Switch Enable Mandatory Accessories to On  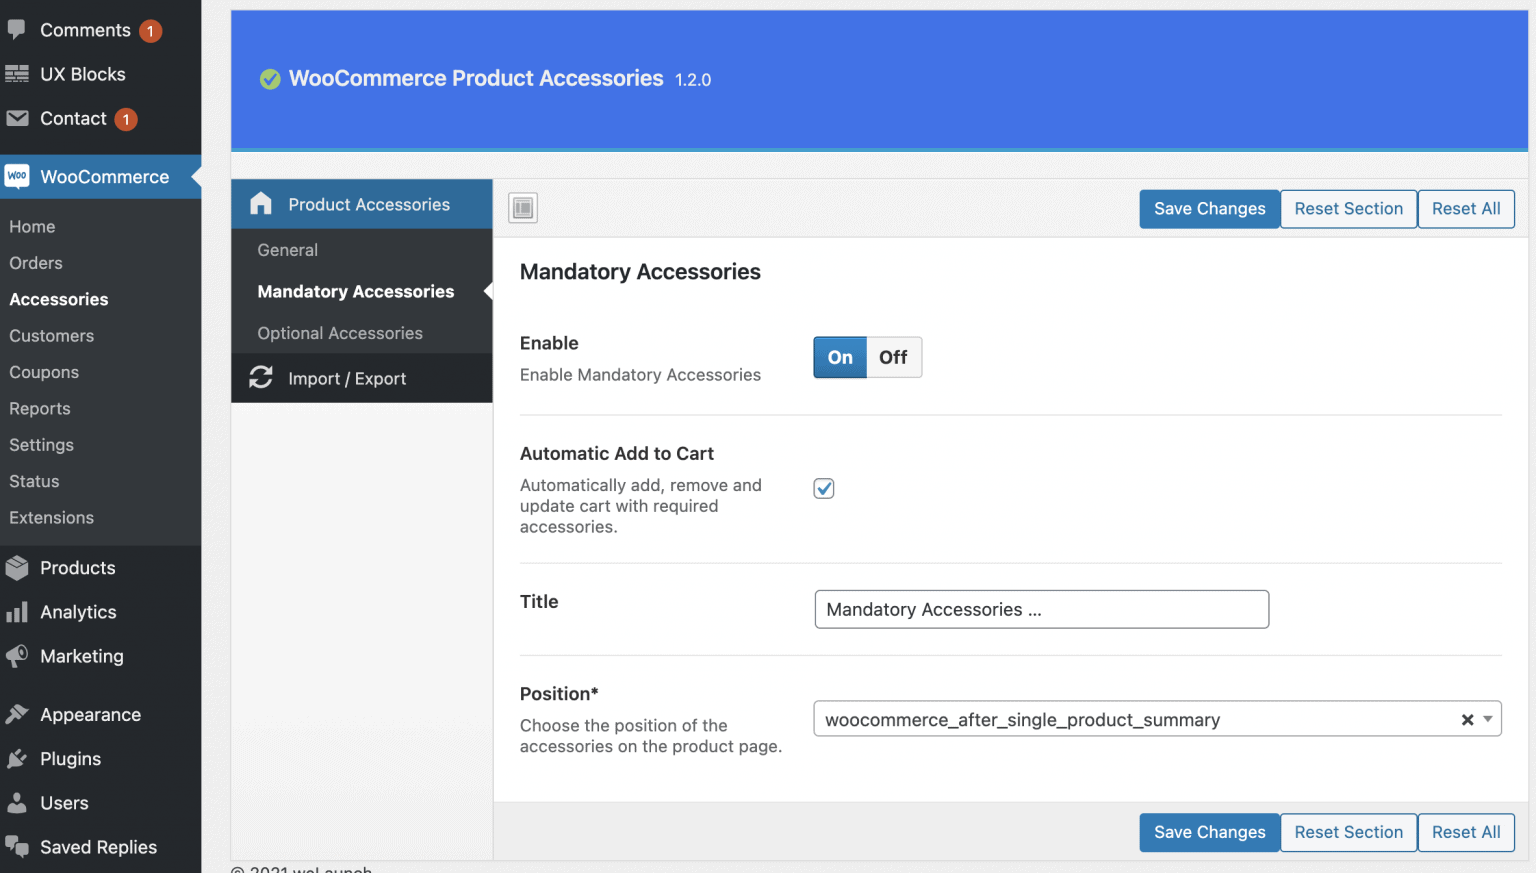pyautogui.click(x=840, y=357)
